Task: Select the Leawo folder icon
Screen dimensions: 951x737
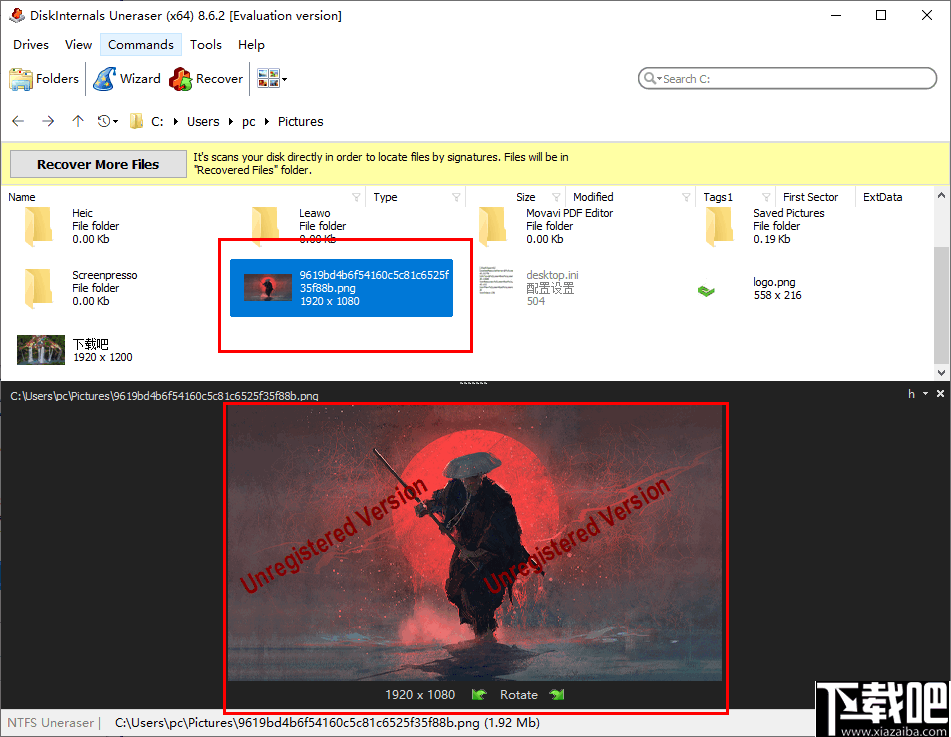Action: (x=266, y=226)
